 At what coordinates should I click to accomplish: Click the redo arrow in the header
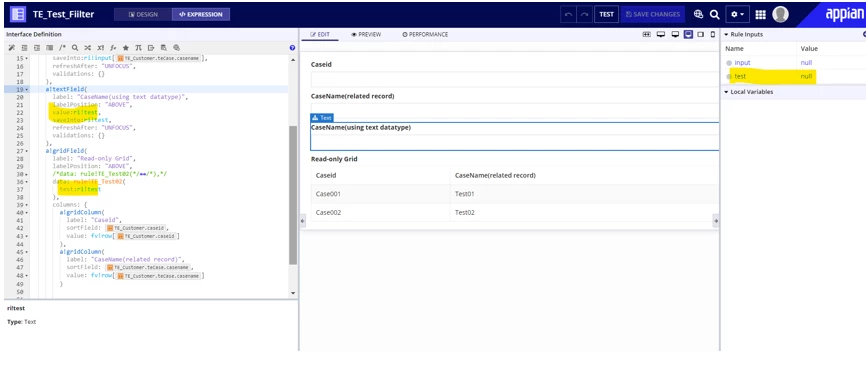pyautogui.click(x=584, y=14)
